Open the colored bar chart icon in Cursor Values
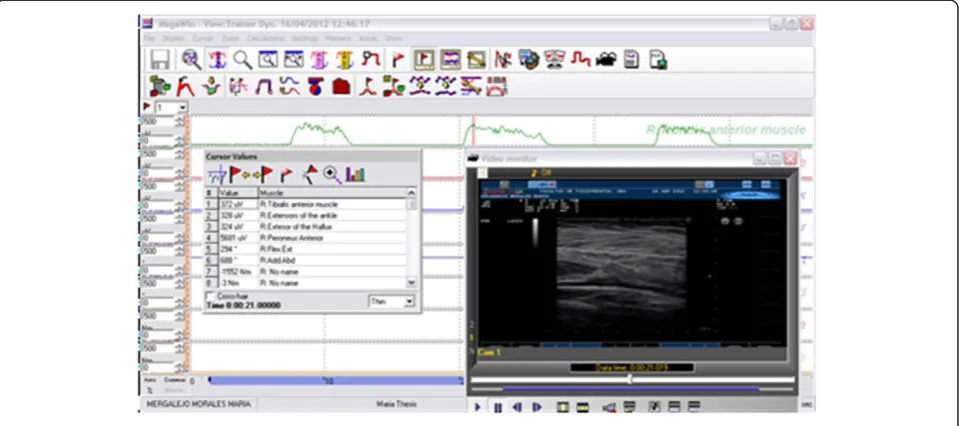 point(355,175)
